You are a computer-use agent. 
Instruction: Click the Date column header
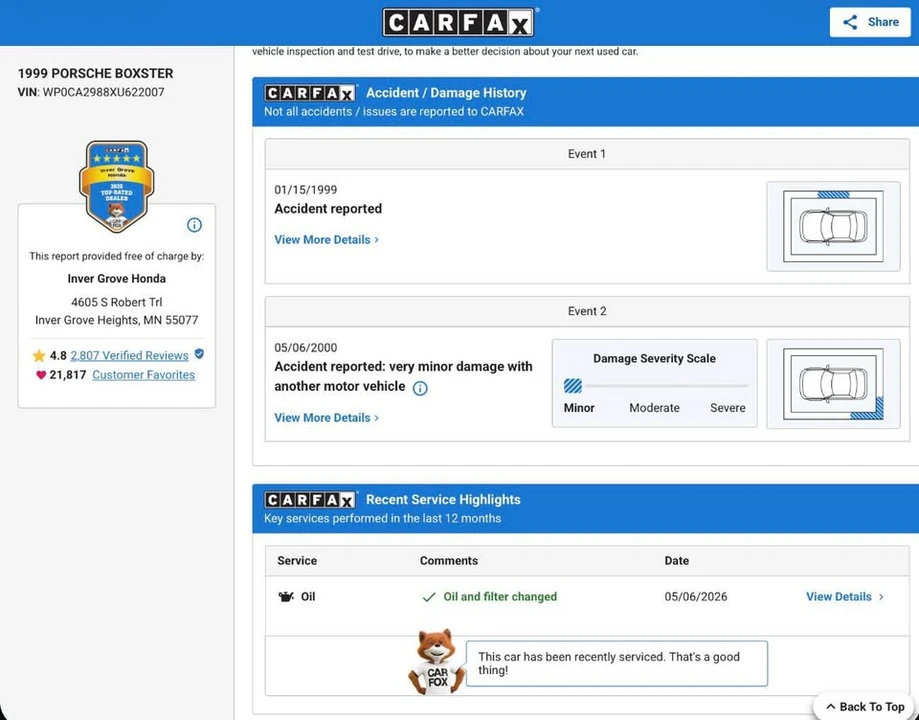pos(676,561)
